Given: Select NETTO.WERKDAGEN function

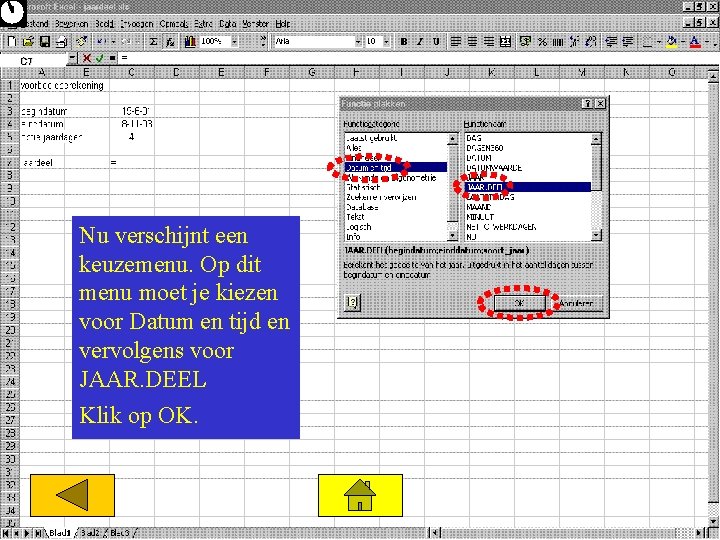Looking at the screenshot, I should click(x=528, y=227).
